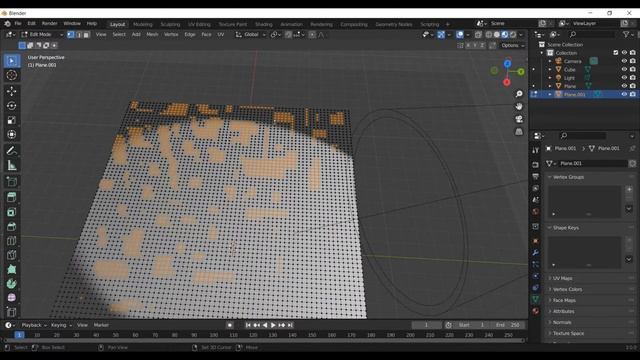
Task: Jump to the end frame
Action: coord(290,325)
